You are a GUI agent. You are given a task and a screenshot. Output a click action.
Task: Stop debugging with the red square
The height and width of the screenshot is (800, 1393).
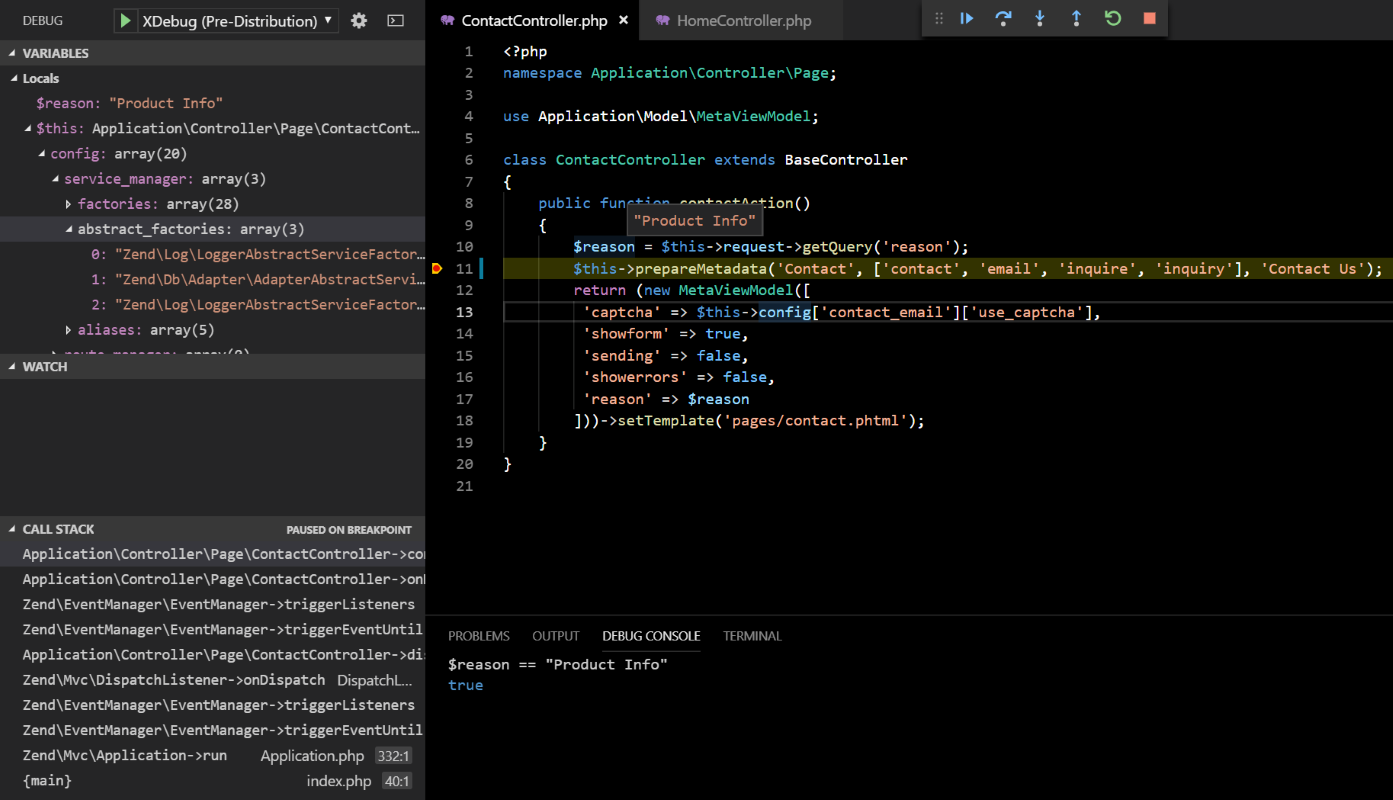[x=1149, y=19]
